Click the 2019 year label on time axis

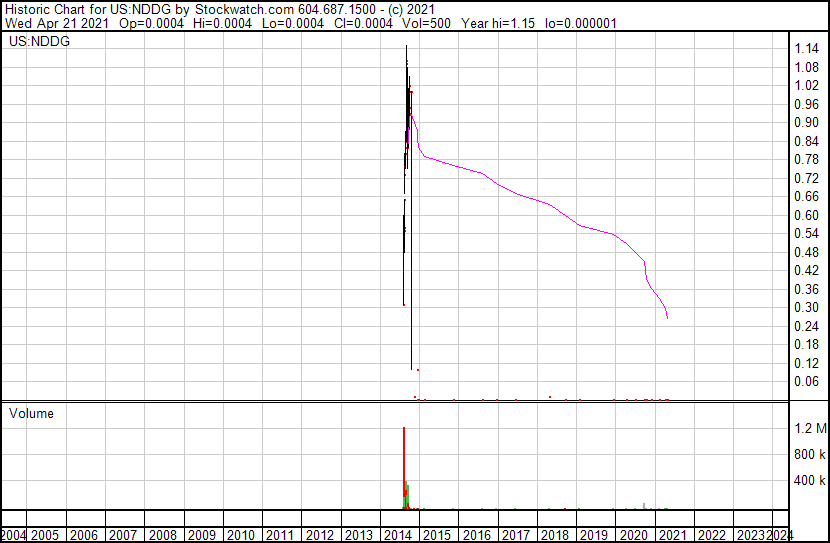(594, 535)
